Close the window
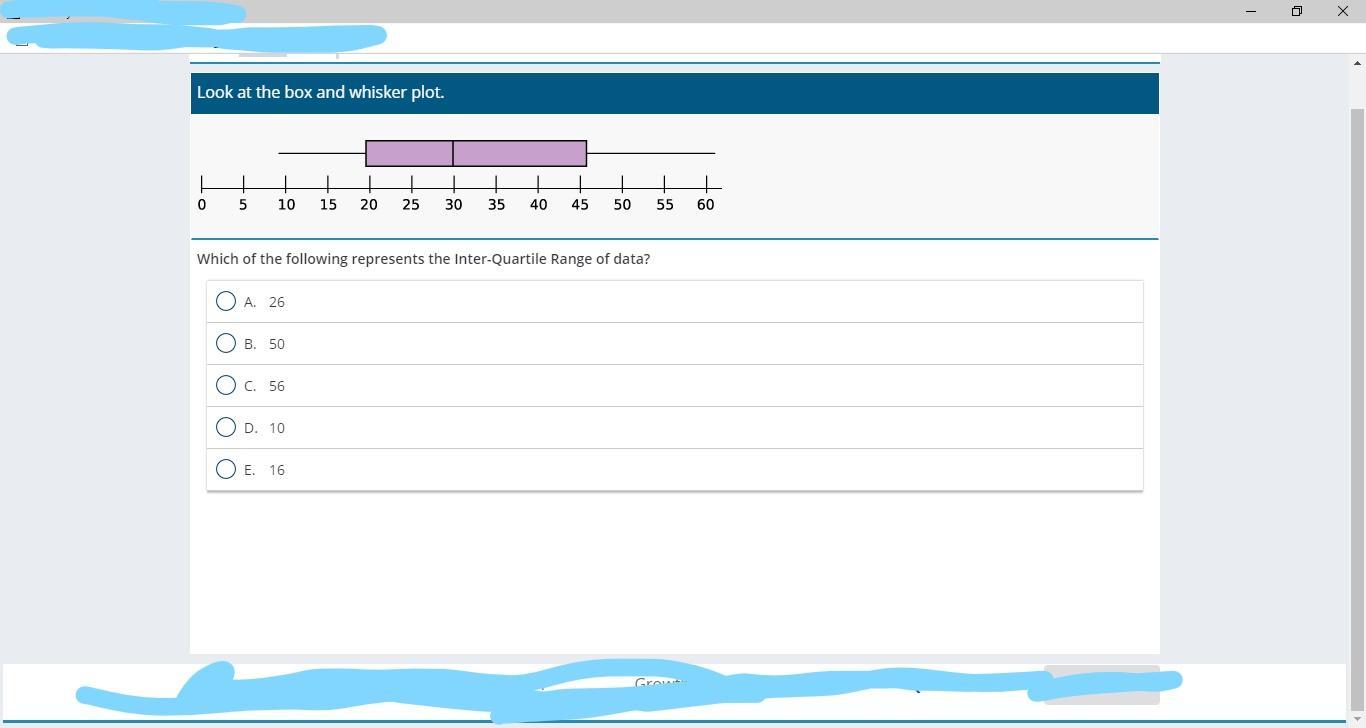Screen dimensions: 1366x728 click(x=1342, y=11)
